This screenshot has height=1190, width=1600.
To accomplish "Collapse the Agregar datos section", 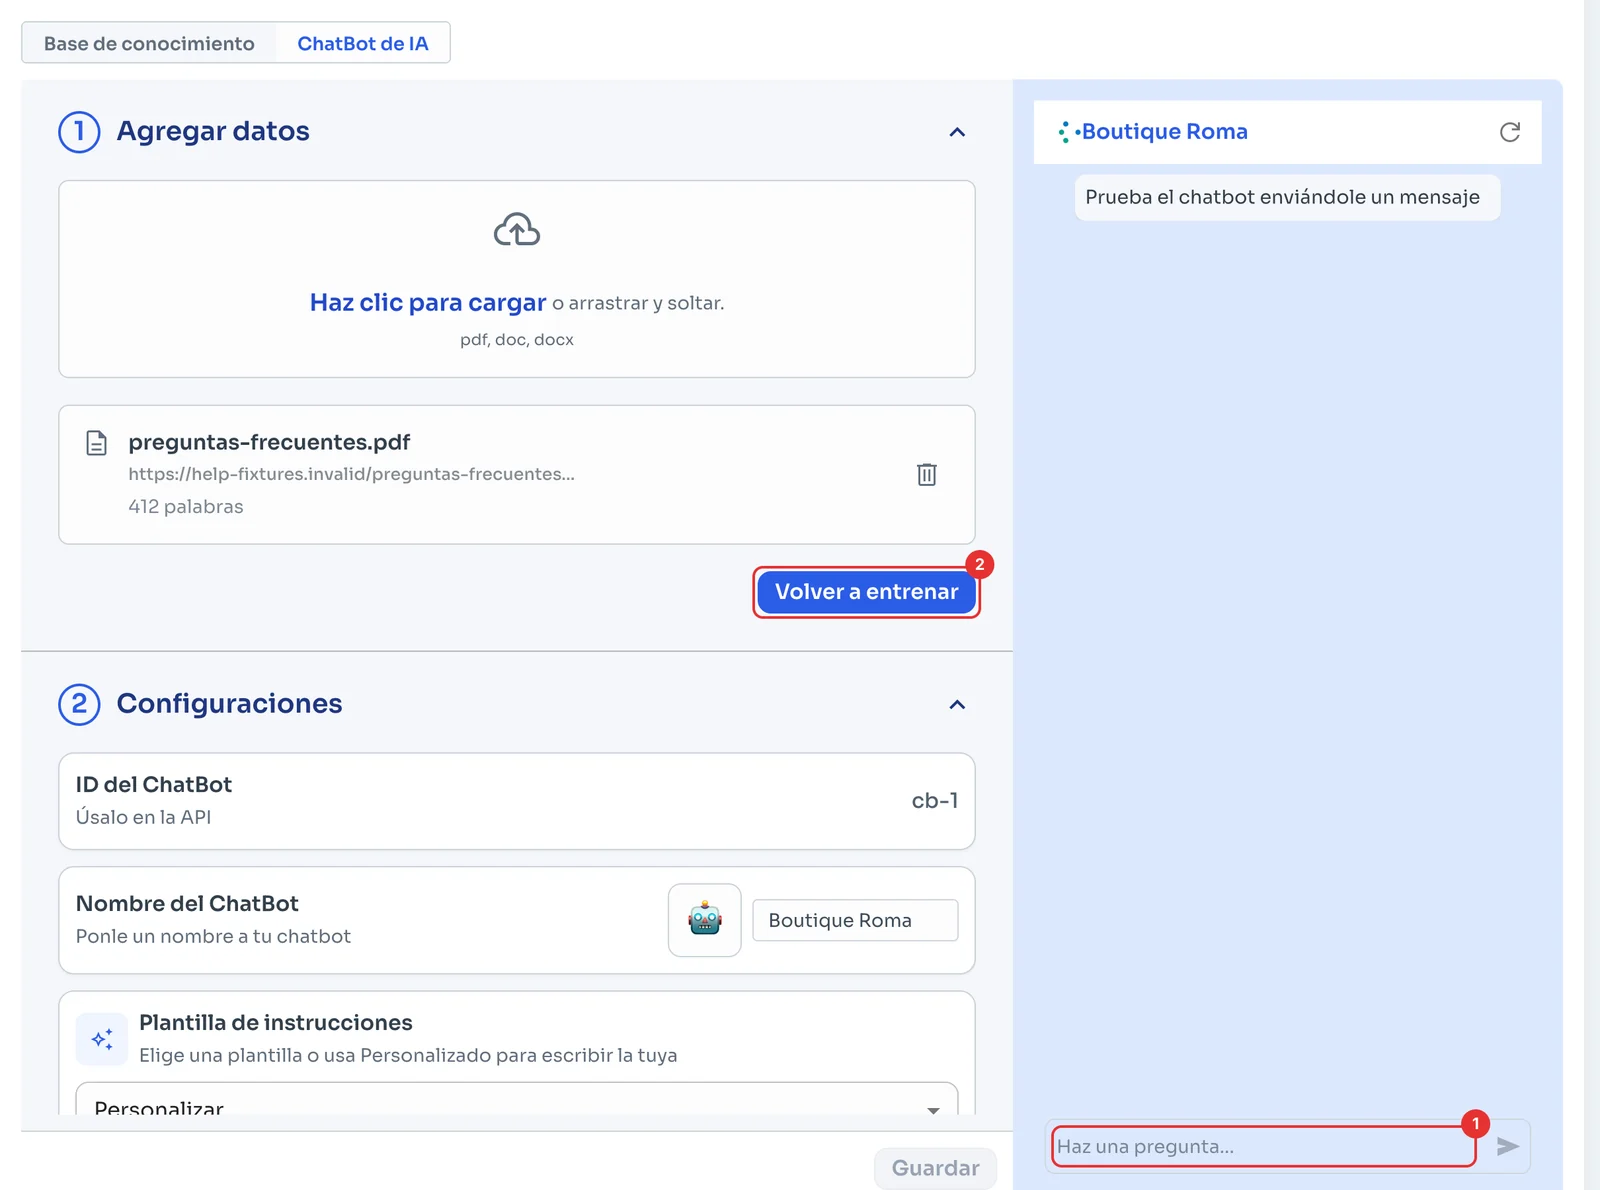I will (957, 132).
